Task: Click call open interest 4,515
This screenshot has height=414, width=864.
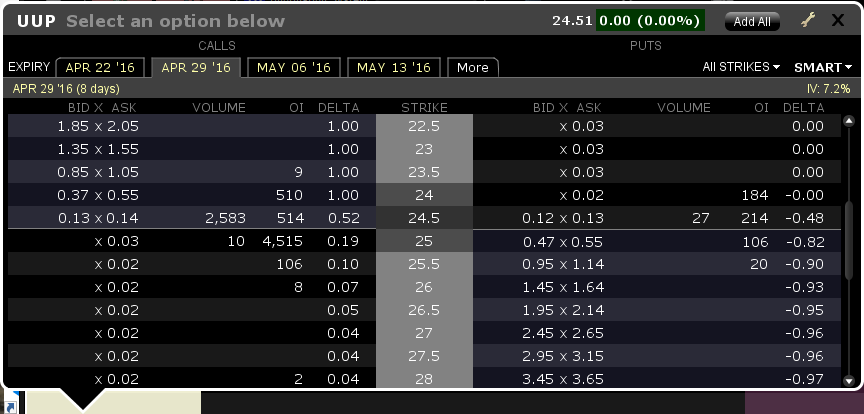Action: coord(281,241)
